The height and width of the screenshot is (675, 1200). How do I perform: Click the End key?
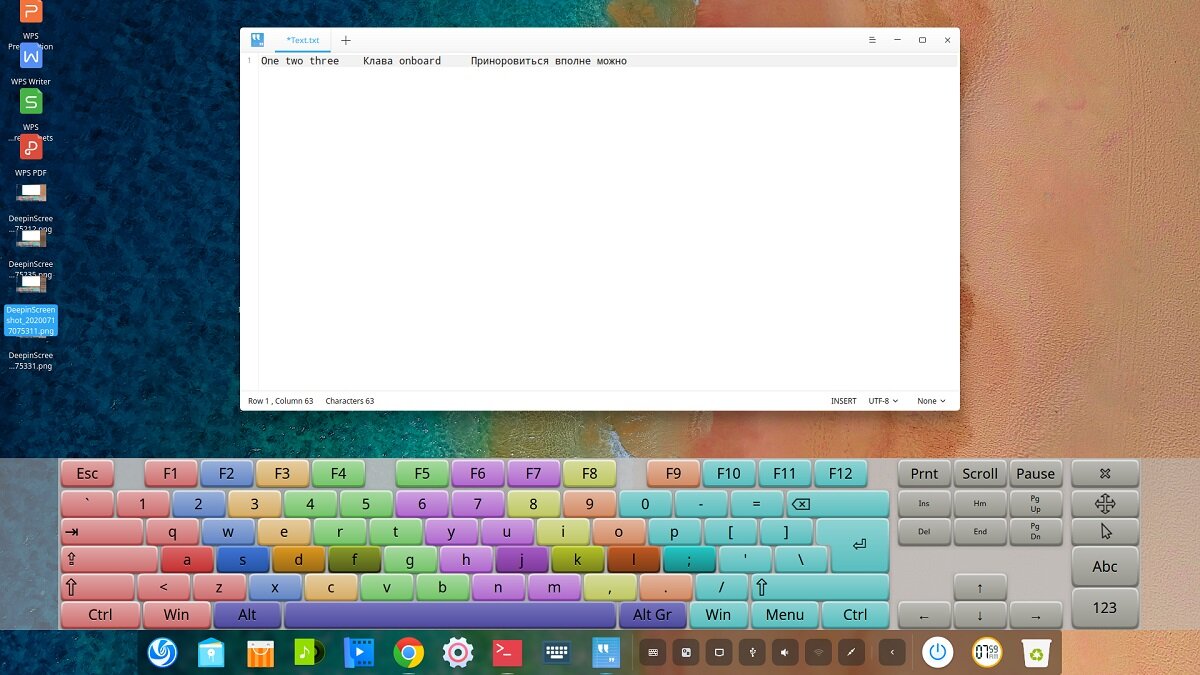(x=980, y=531)
